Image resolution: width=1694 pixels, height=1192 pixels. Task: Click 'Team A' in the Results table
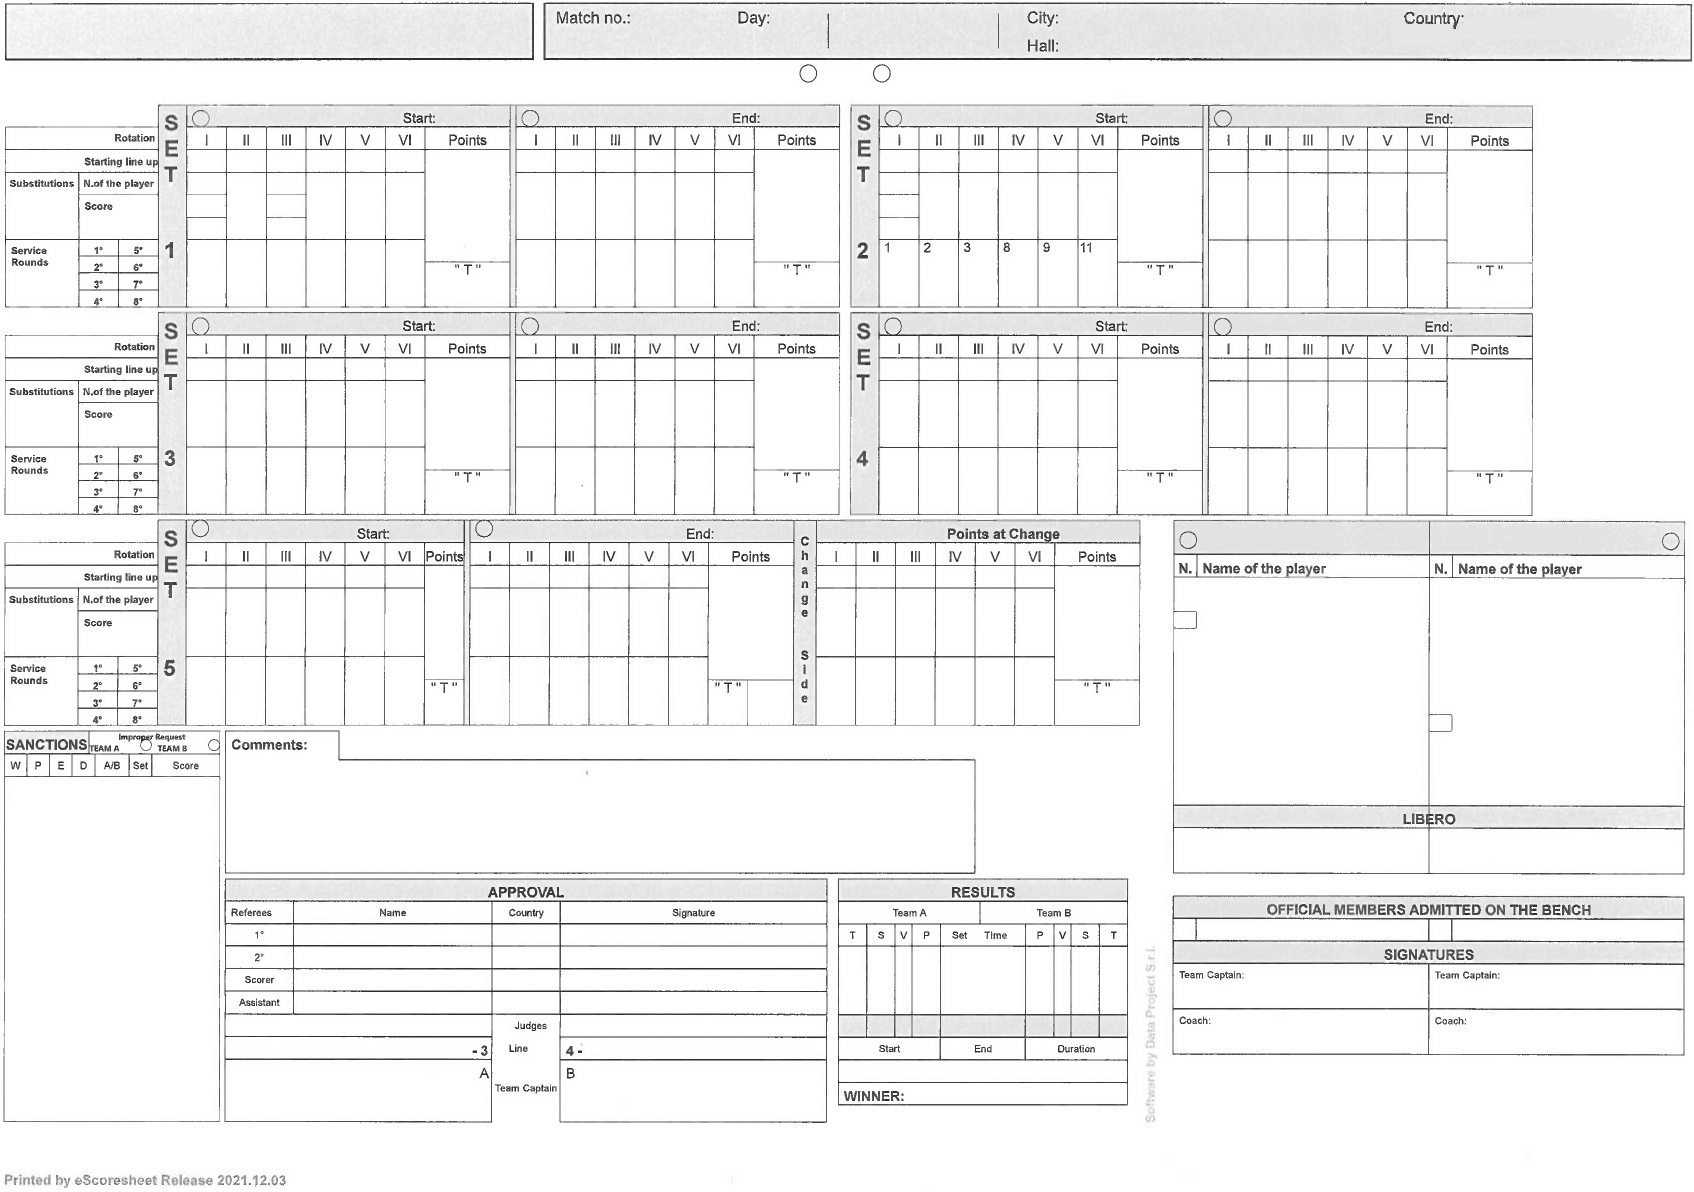pyautogui.click(x=909, y=912)
